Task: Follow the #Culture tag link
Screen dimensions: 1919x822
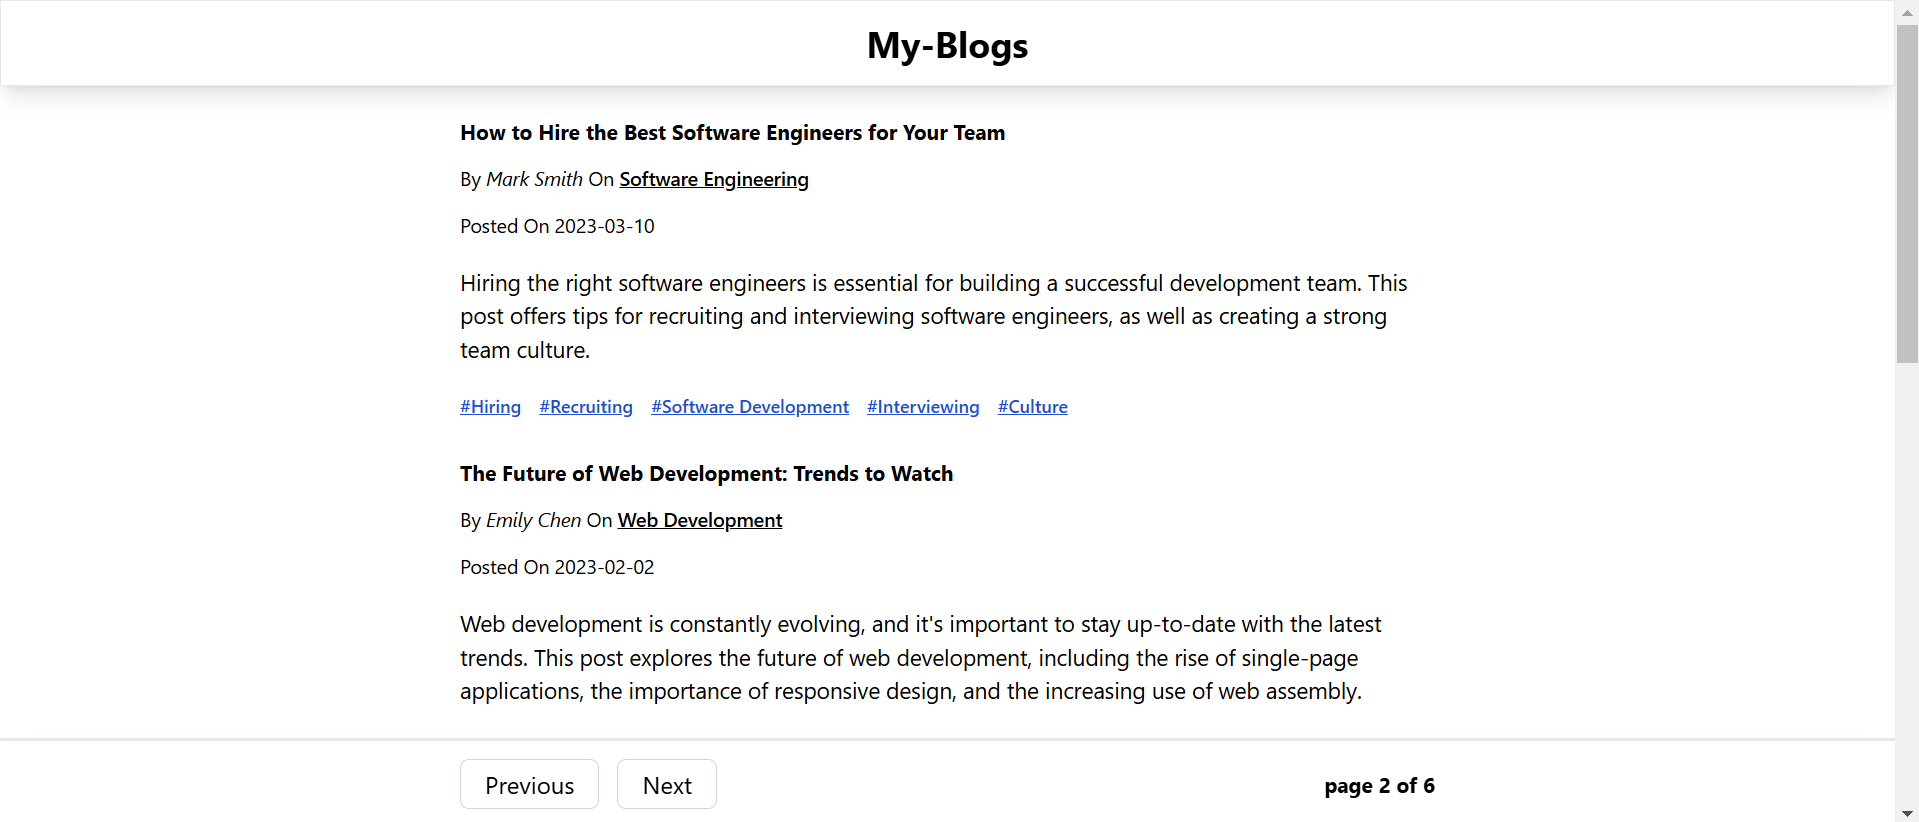Action: tap(1033, 407)
